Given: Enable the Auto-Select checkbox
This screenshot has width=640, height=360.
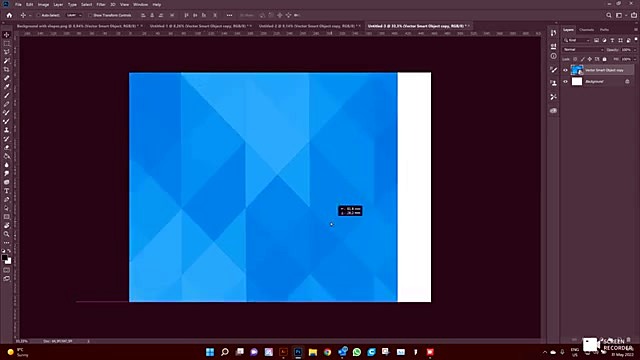Looking at the screenshot, I should pyautogui.click(x=38, y=15).
